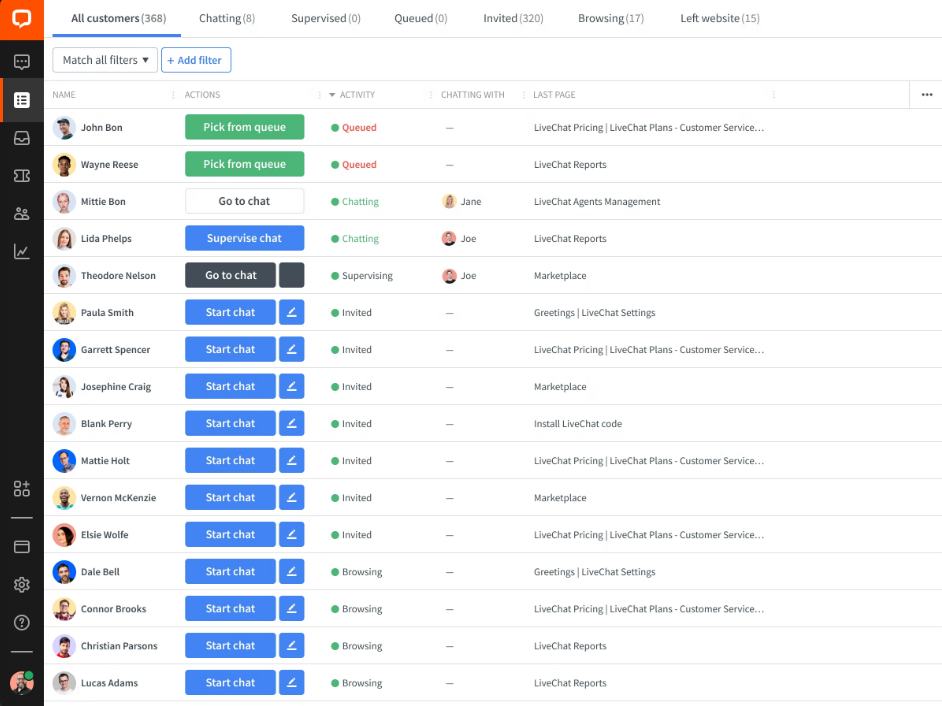This screenshot has height=706, width=942.
Task: View the Reports section from the sidebar
Action: (22, 251)
